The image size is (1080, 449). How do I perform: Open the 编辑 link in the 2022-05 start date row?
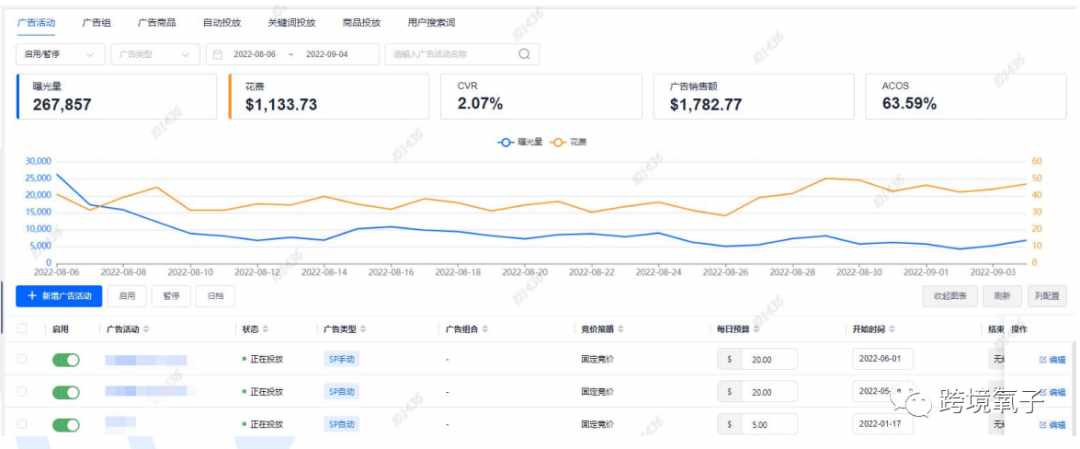point(1052,393)
